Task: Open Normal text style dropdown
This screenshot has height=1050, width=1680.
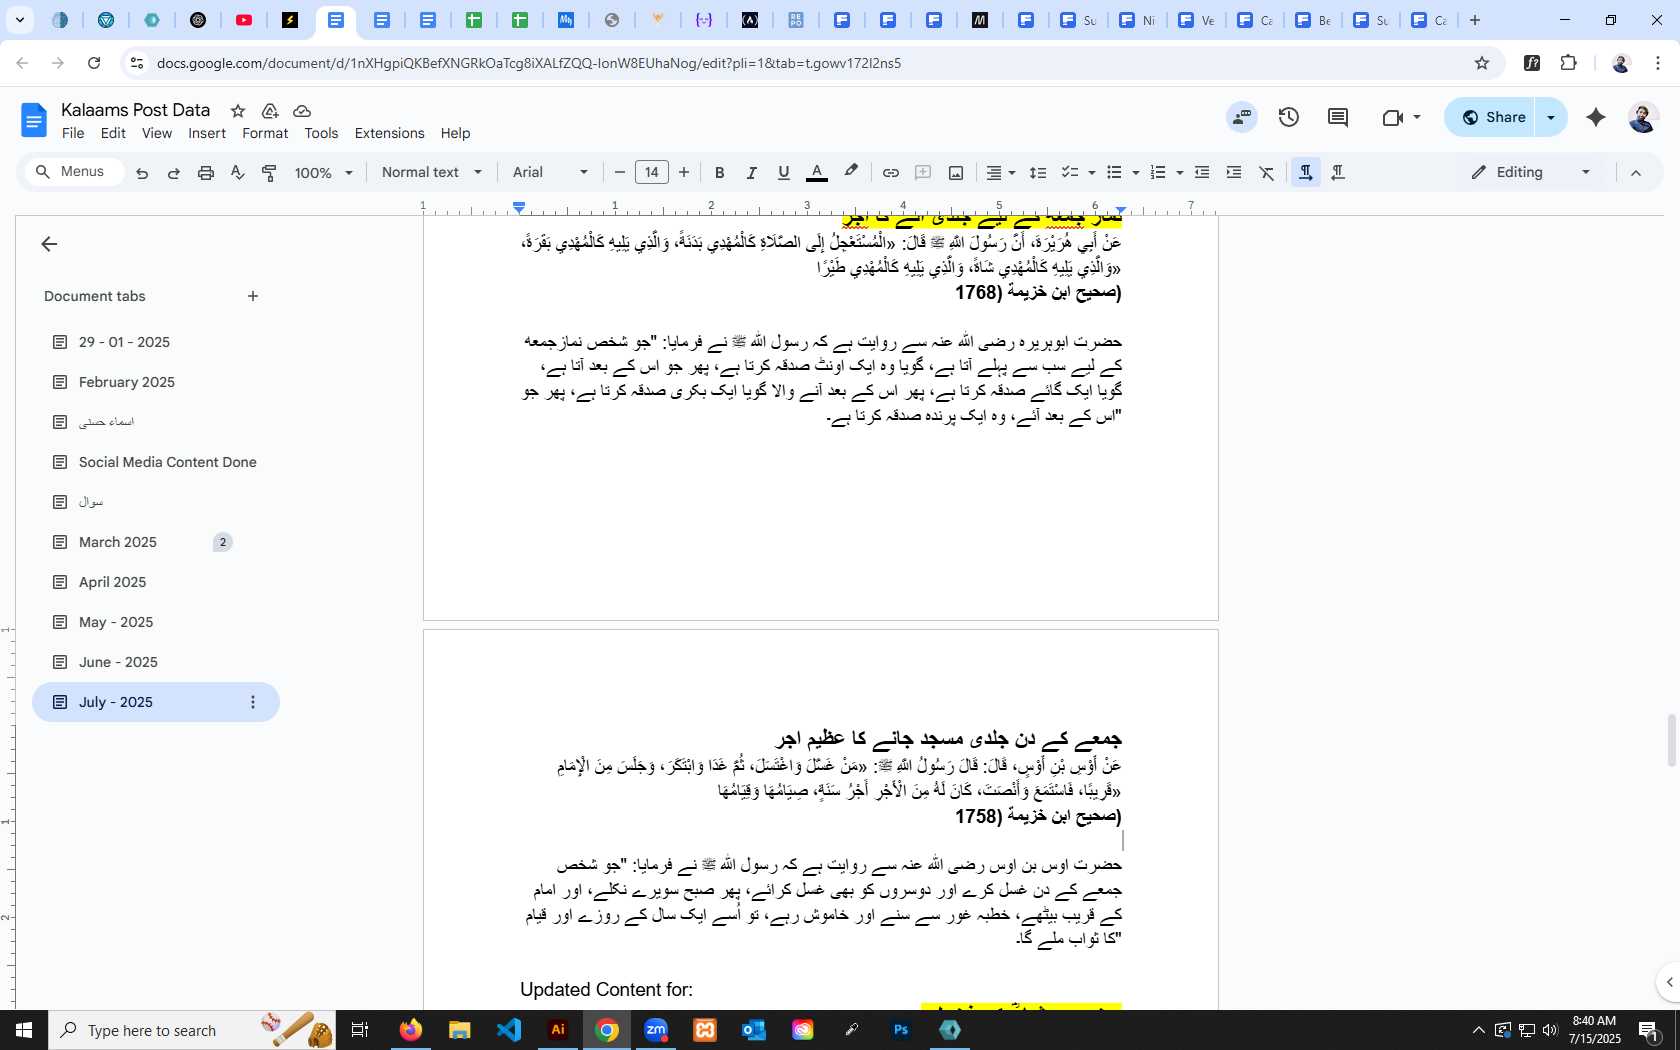Action: [432, 172]
